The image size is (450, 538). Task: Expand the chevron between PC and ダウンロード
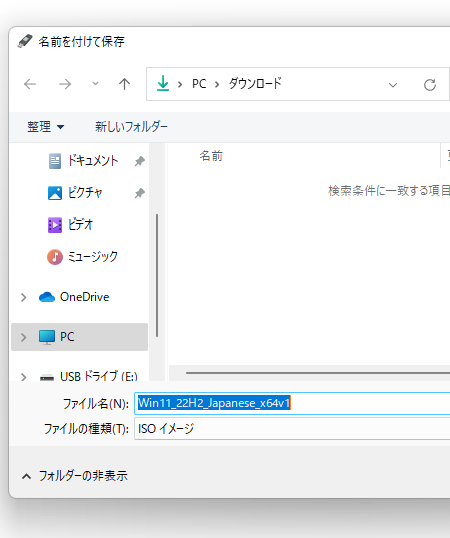[x=217, y=84]
